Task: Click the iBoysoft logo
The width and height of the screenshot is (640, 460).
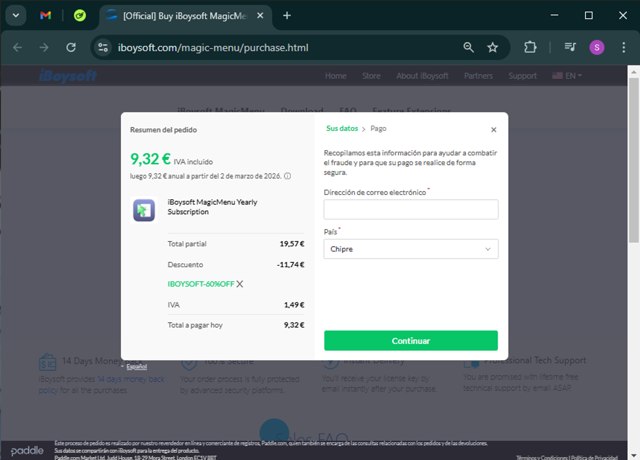Action: (68, 76)
